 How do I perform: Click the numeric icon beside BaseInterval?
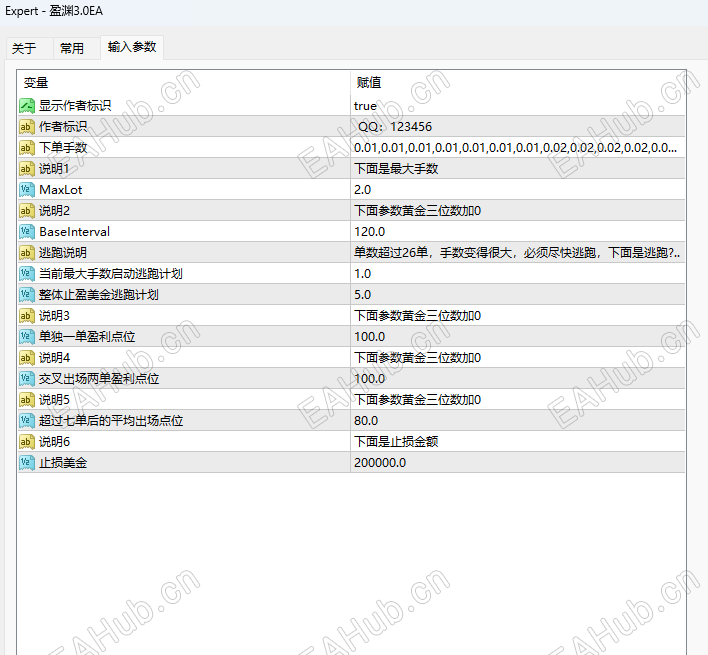(x=27, y=232)
